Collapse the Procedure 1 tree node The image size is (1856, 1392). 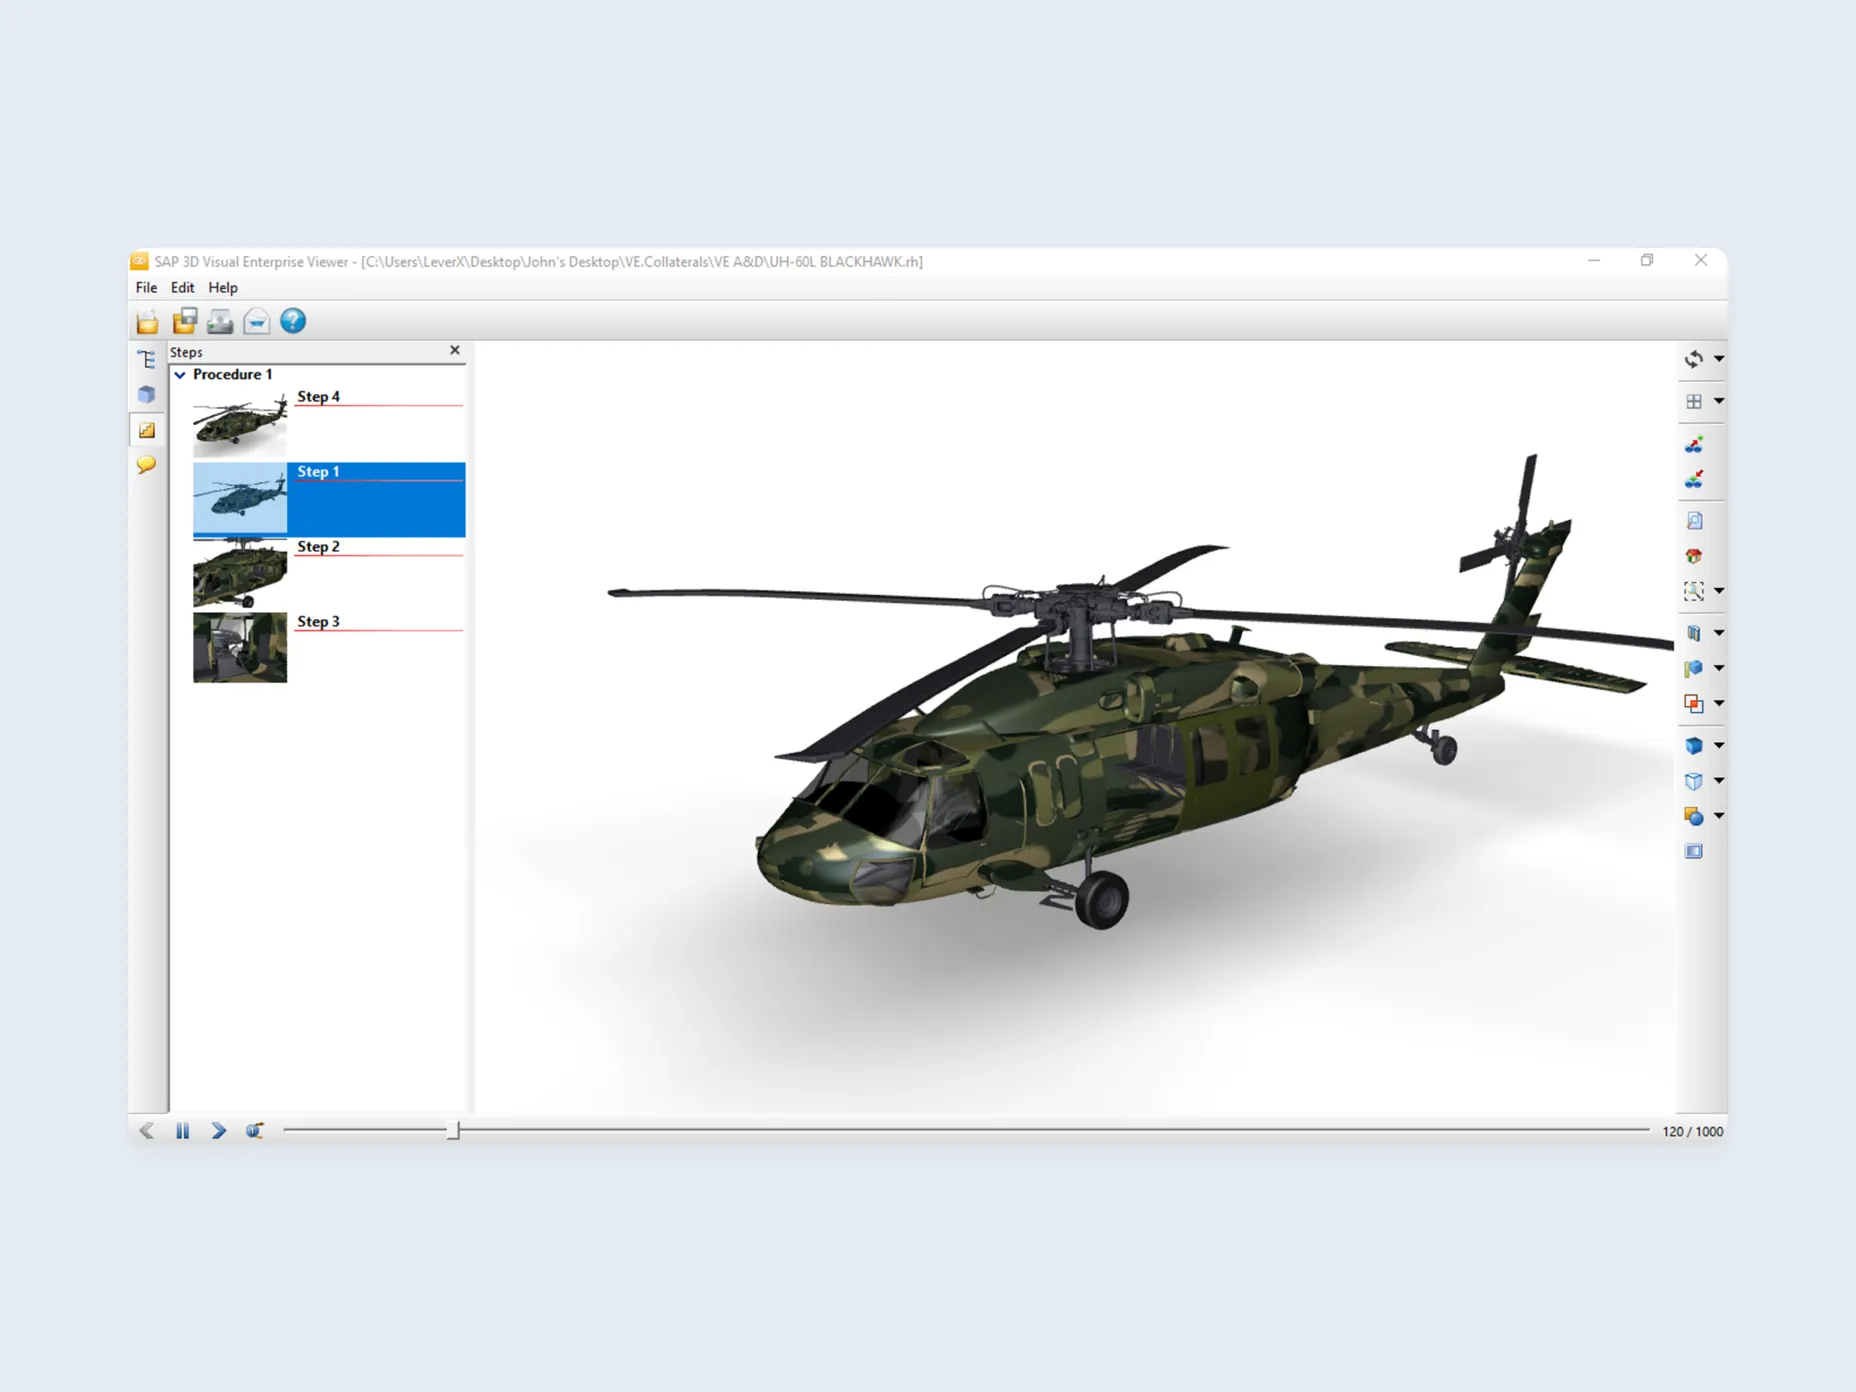pyautogui.click(x=180, y=375)
